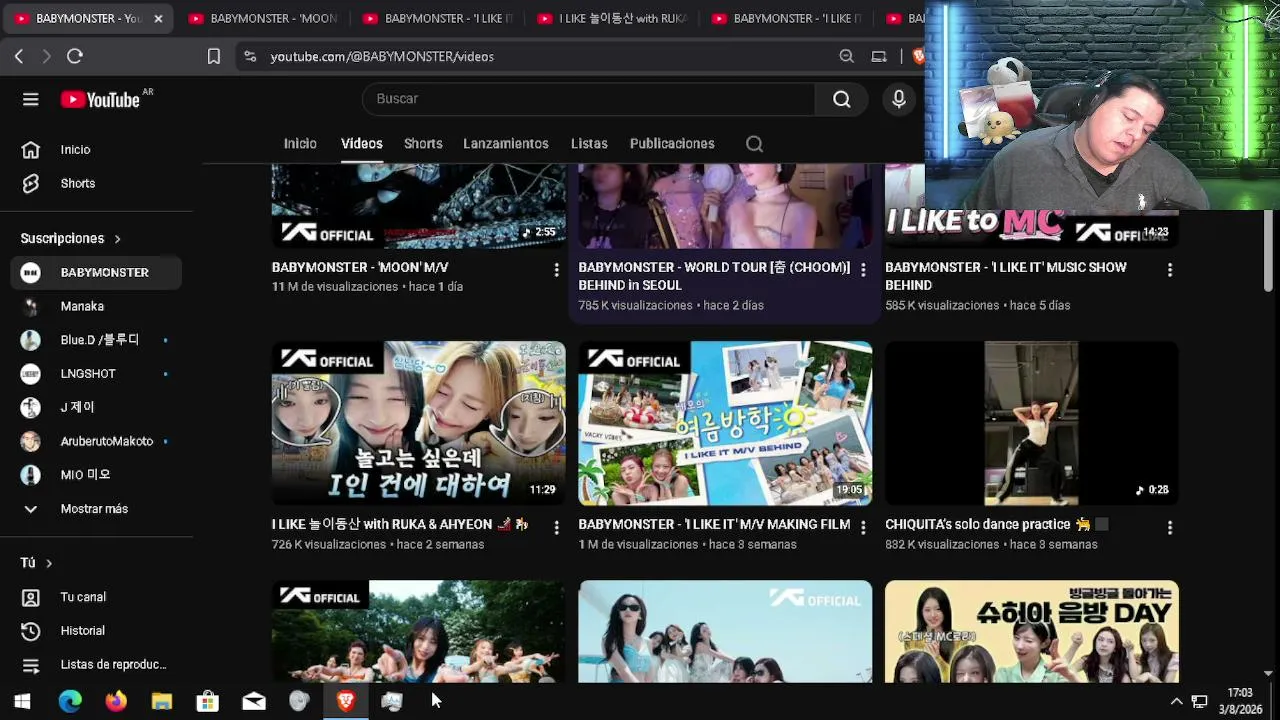Click the Buscar search field
This screenshot has height=720, width=1280.
click(589, 99)
